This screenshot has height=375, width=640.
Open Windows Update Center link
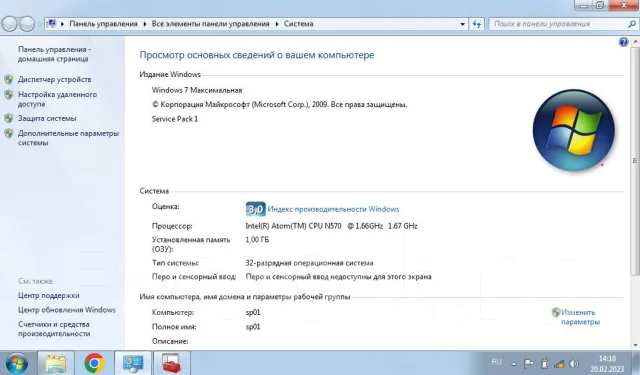tap(67, 310)
